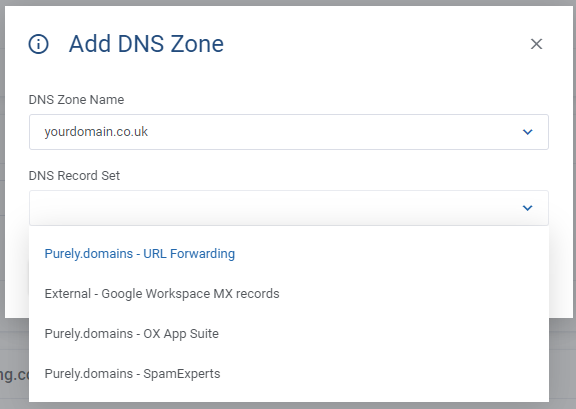Click the yourdomain.co.uk selected value text

click(x=96, y=132)
